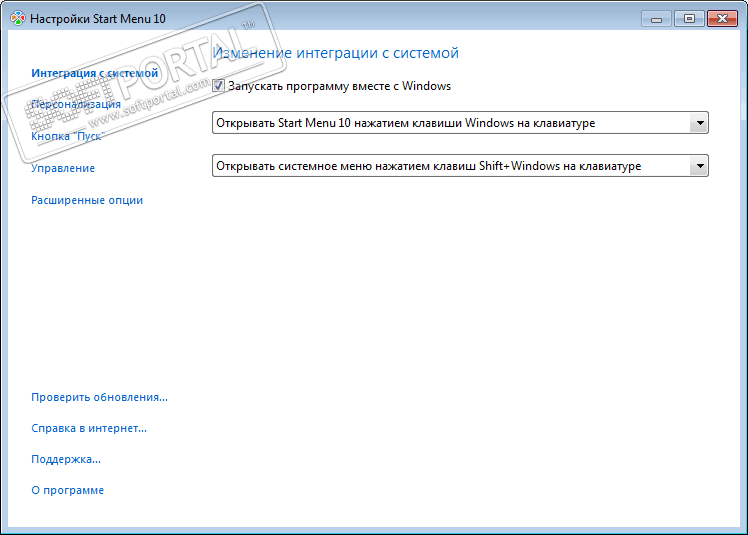Open Справка в интернет link
The height and width of the screenshot is (535, 748).
pos(89,428)
